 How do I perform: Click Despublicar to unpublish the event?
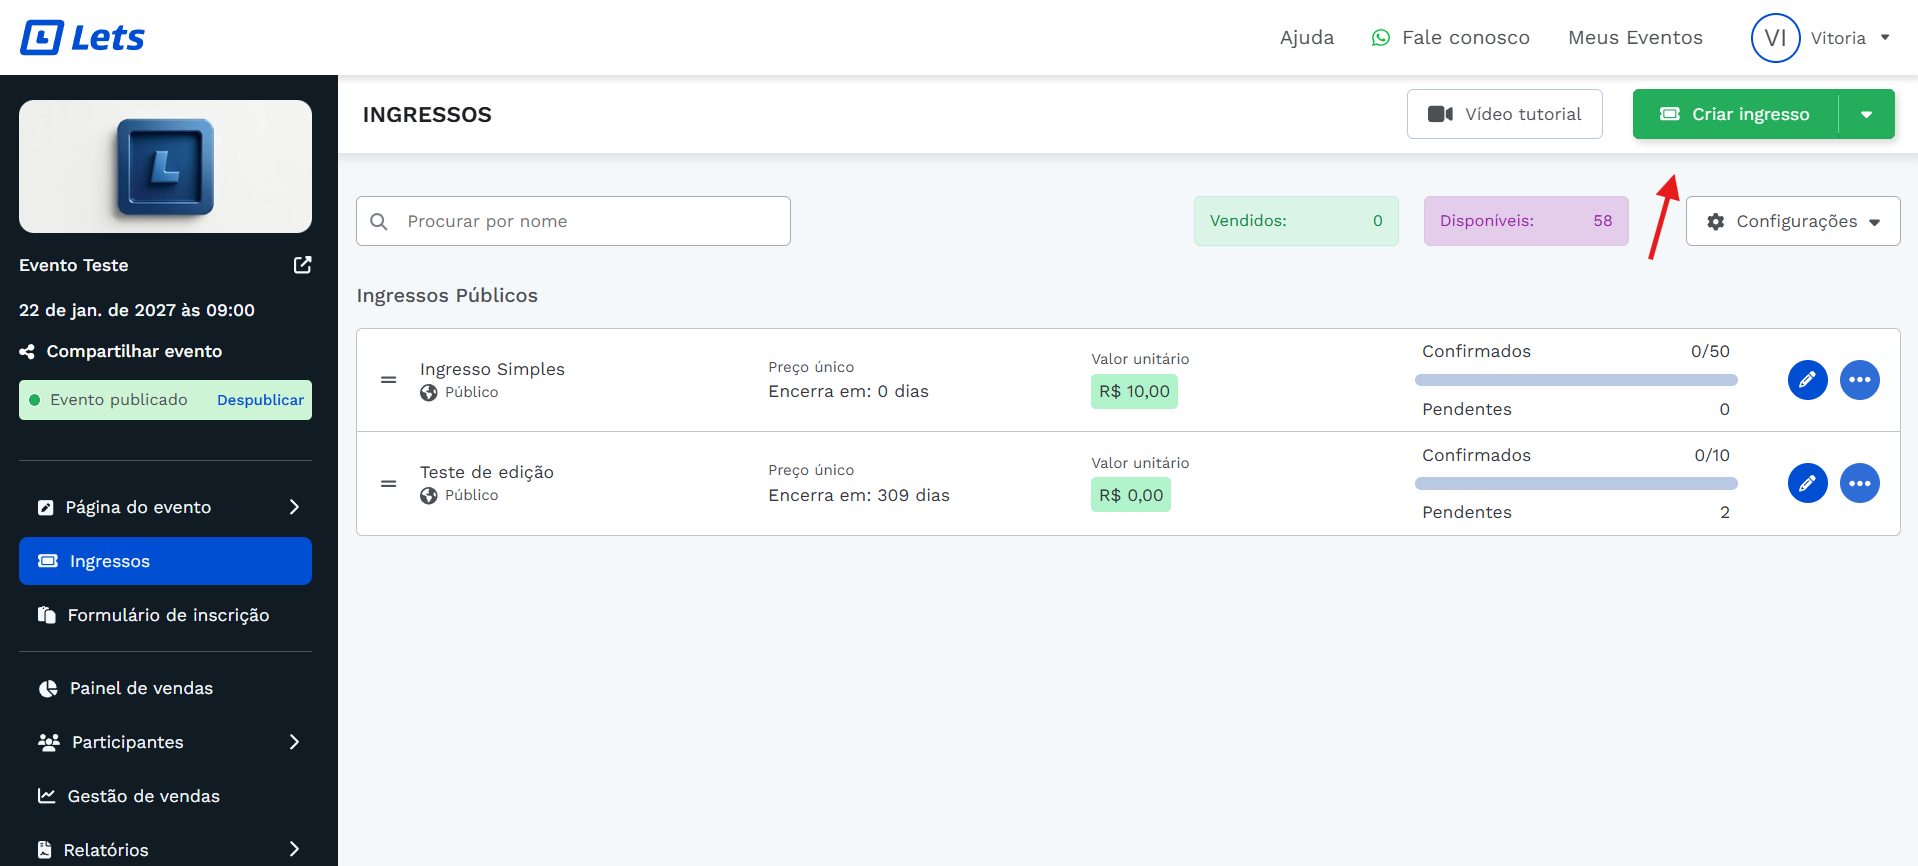(260, 400)
